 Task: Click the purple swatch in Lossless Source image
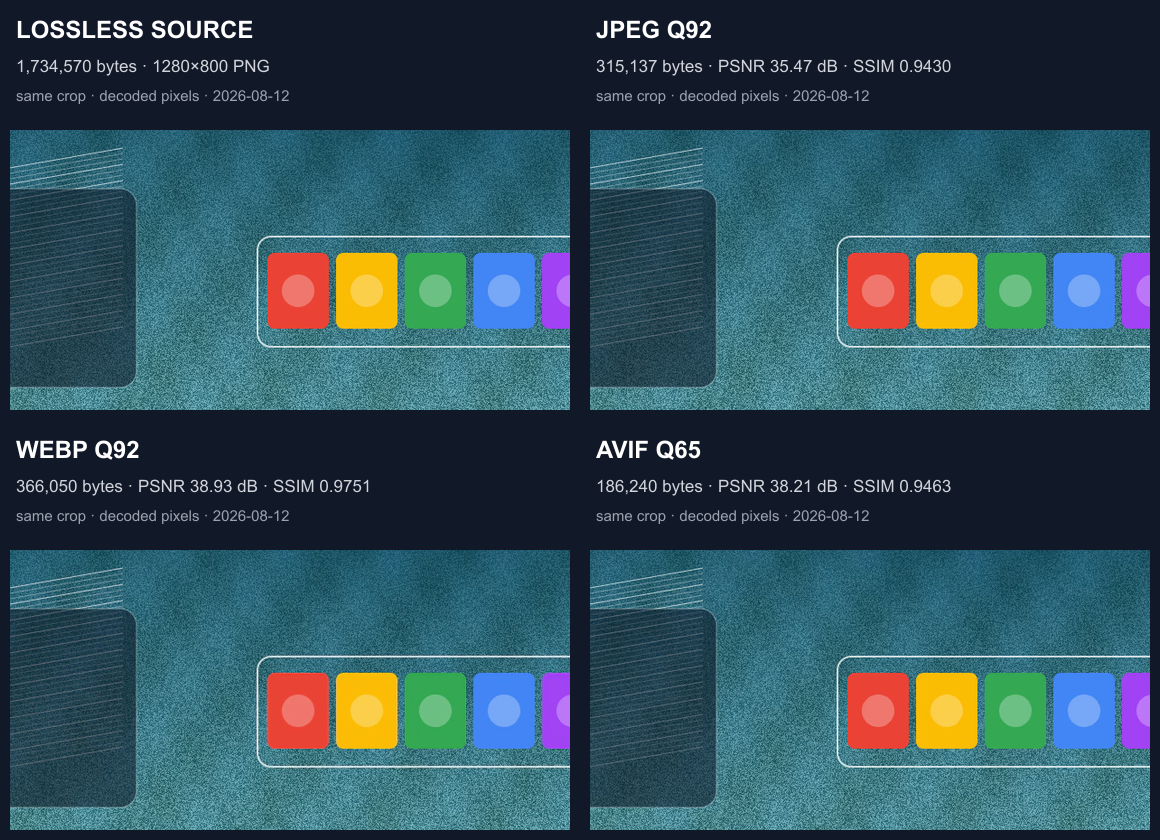556,291
